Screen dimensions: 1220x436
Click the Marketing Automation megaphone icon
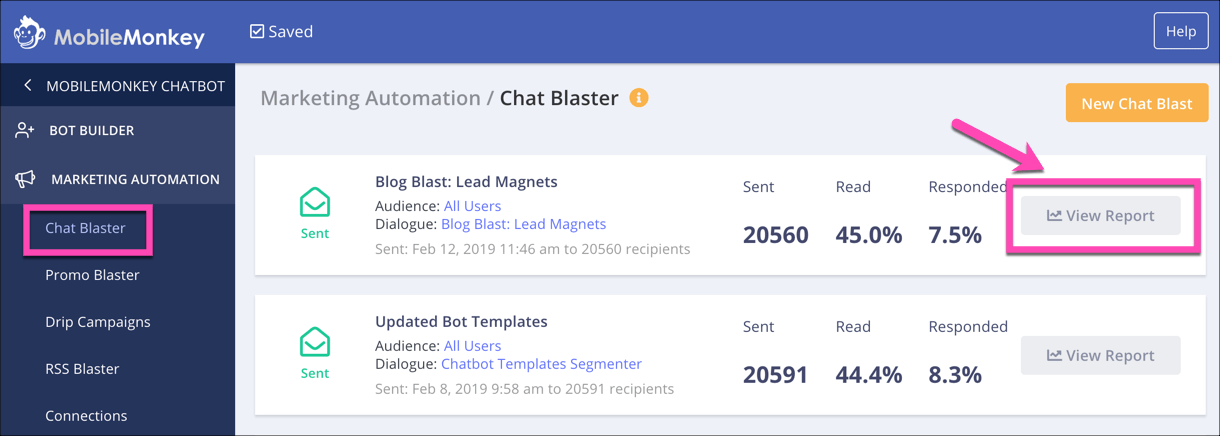(25, 179)
